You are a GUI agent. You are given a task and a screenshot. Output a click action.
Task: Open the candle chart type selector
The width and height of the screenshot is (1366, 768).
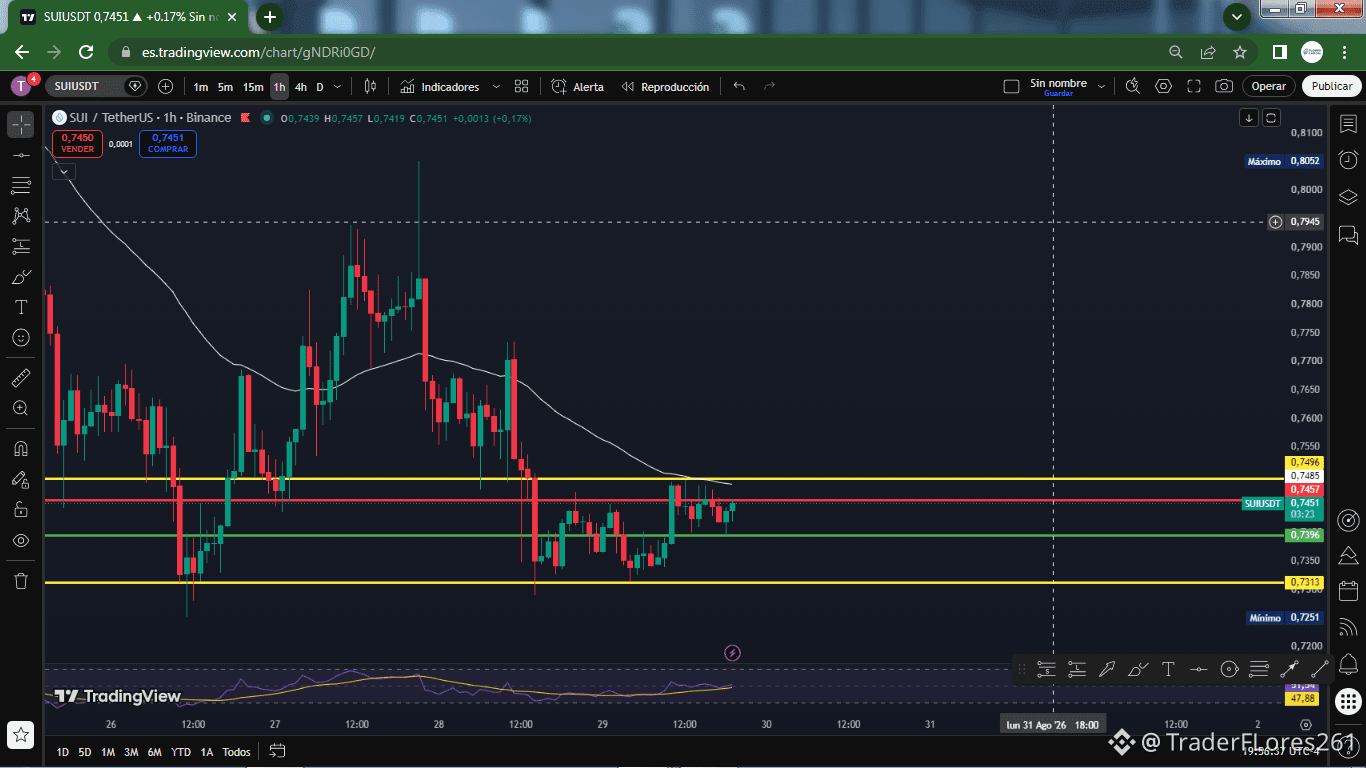pyautogui.click(x=370, y=87)
